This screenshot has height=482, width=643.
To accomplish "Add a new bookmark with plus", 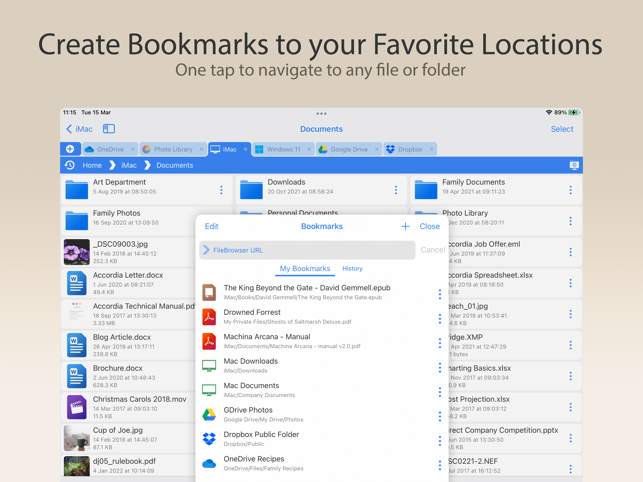I will (x=405, y=226).
